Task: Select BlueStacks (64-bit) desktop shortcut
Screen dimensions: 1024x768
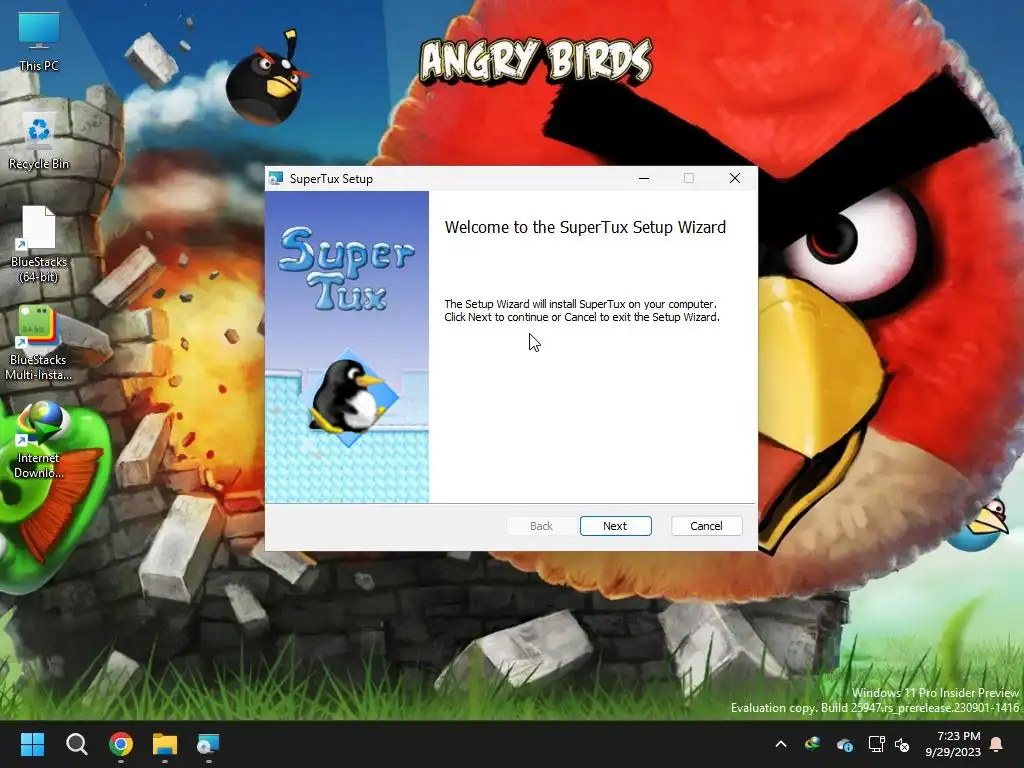Action: (39, 244)
